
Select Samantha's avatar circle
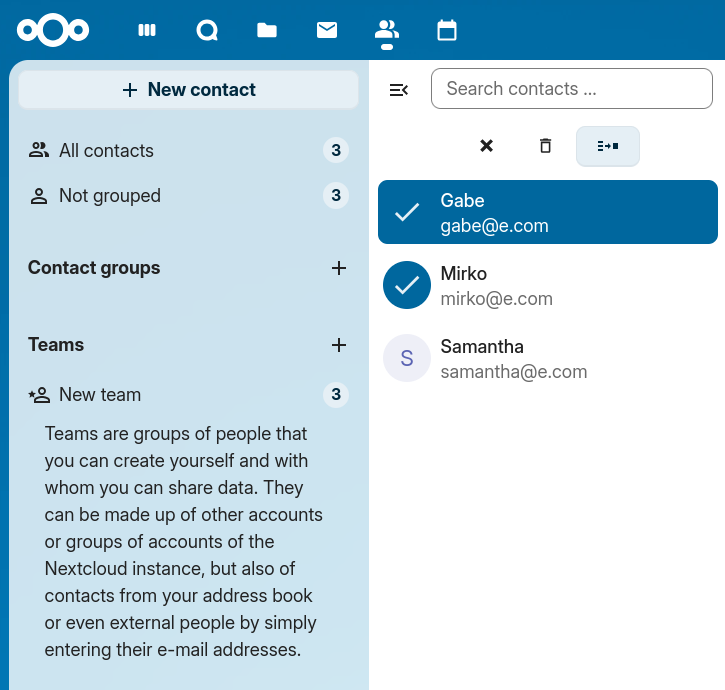407,358
